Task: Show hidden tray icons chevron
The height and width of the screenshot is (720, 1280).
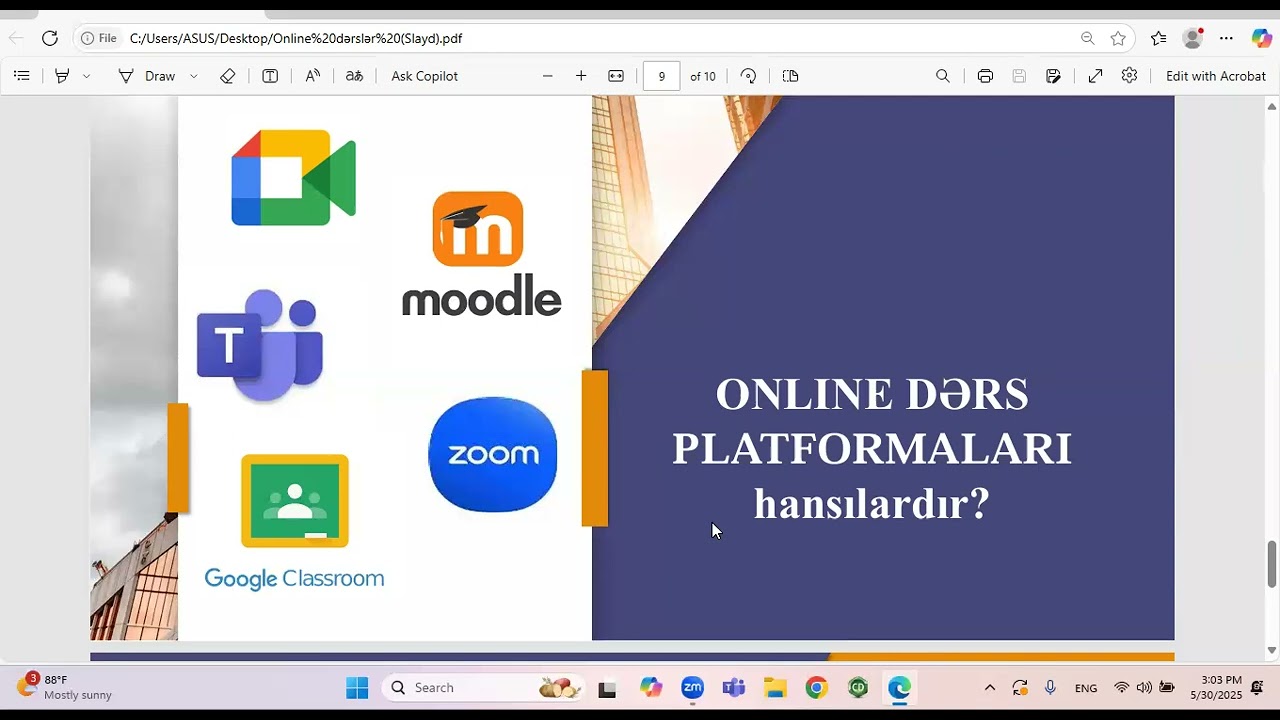Action: (990, 688)
